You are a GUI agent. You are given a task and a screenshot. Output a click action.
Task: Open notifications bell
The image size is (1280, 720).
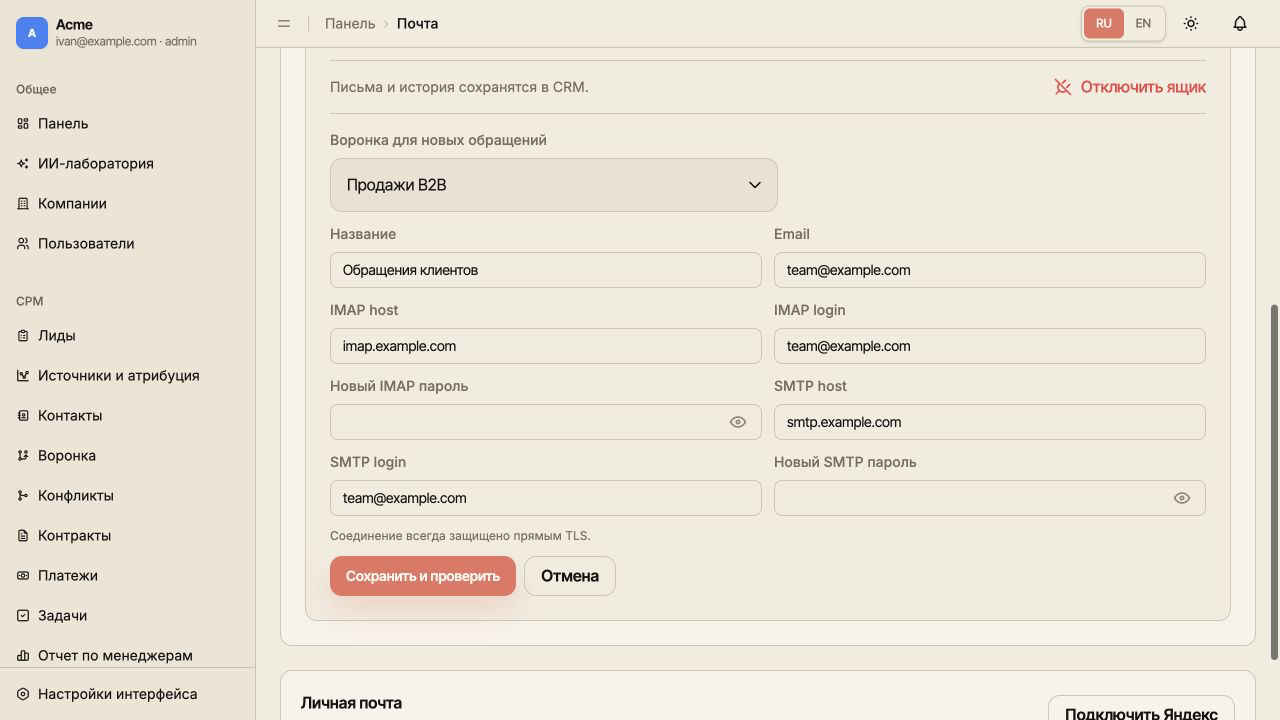[x=1240, y=23]
